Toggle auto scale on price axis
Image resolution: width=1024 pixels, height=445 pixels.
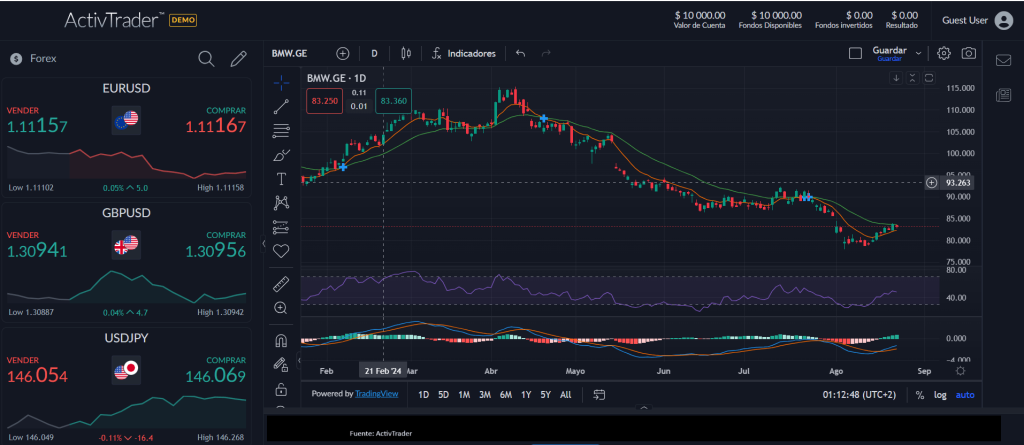tap(964, 395)
